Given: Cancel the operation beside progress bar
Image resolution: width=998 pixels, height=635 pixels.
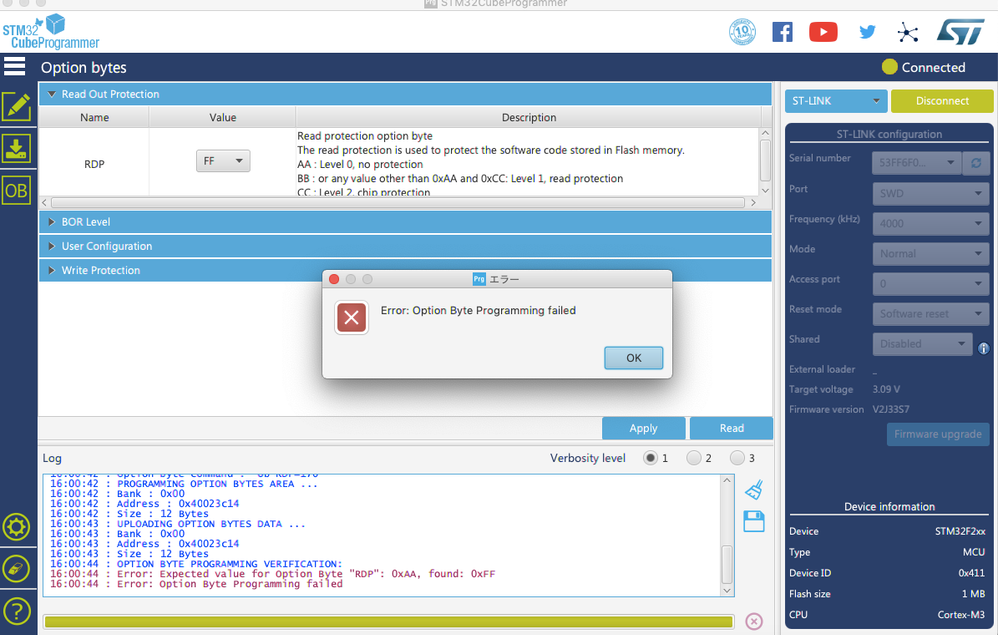Looking at the screenshot, I should click(754, 621).
